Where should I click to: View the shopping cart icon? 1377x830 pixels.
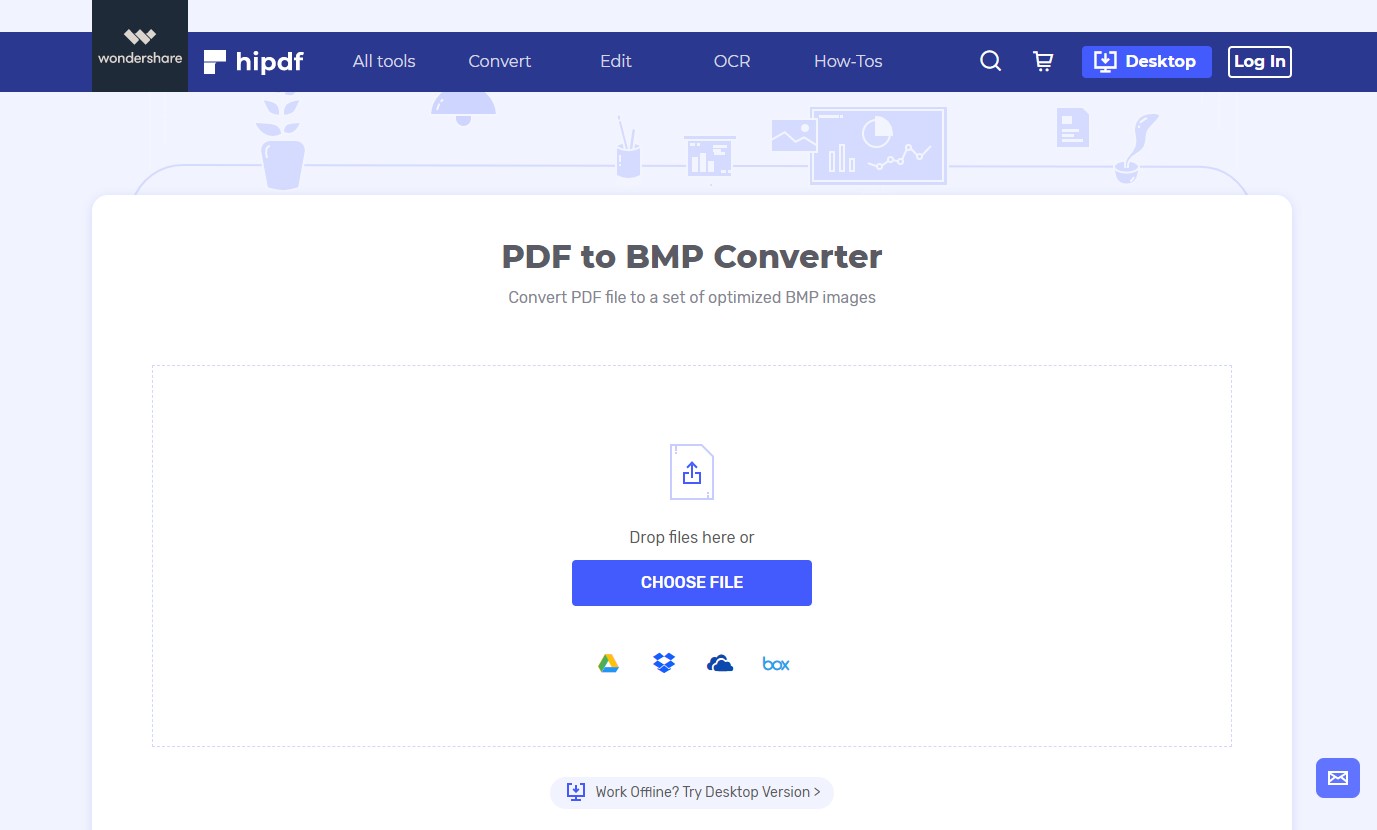1043,62
